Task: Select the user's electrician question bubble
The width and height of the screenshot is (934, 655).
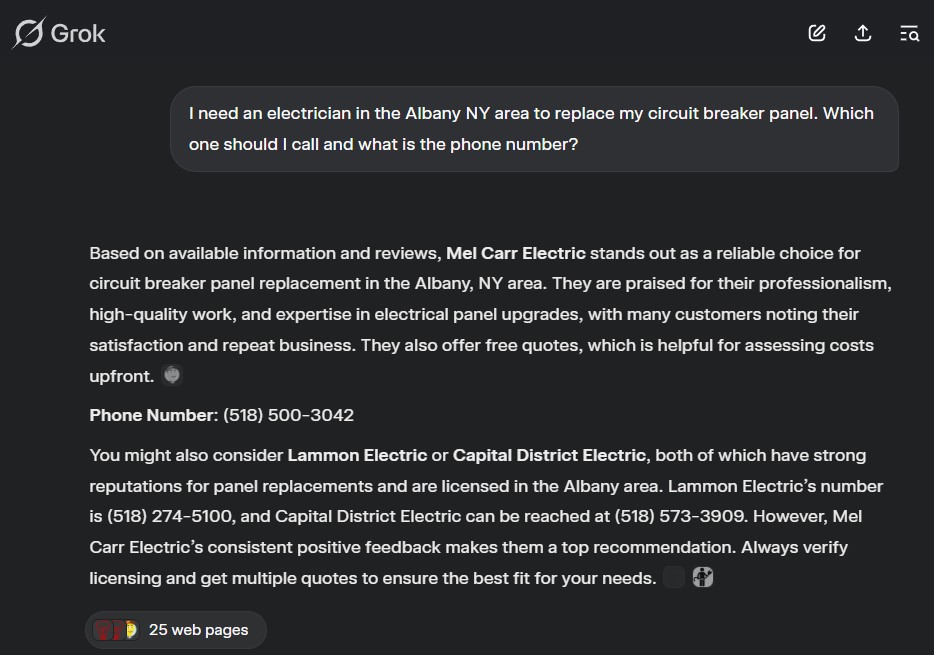Action: 534,129
